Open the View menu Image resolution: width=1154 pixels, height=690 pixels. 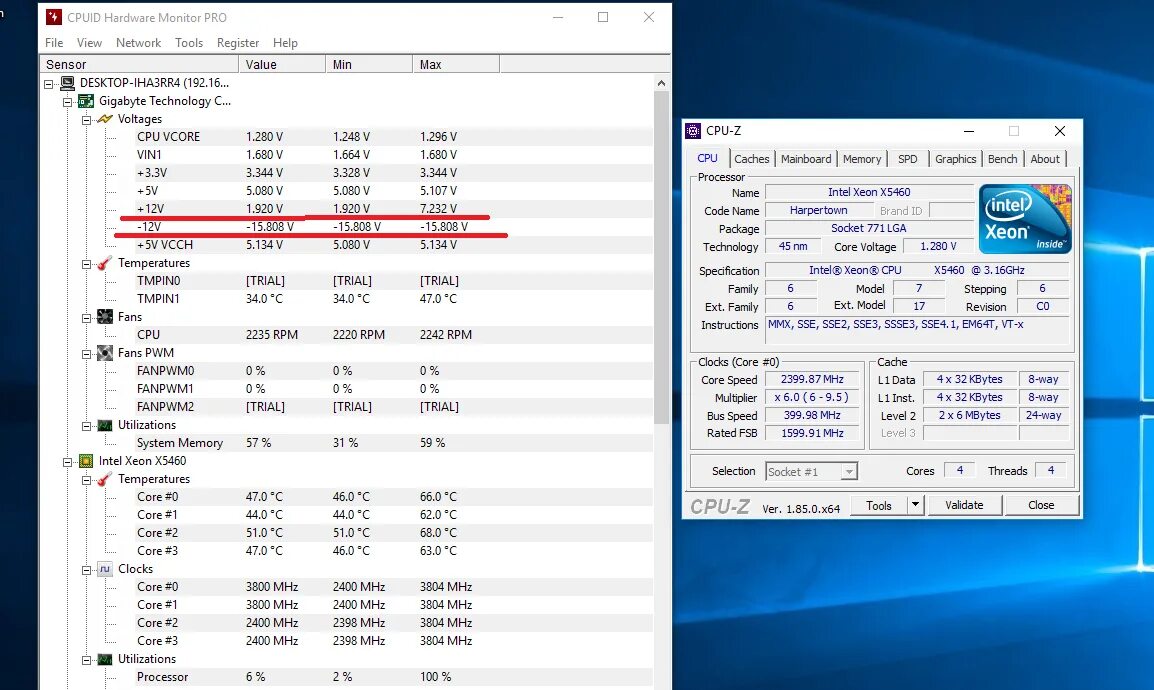pyautogui.click(x=89, y=43)
